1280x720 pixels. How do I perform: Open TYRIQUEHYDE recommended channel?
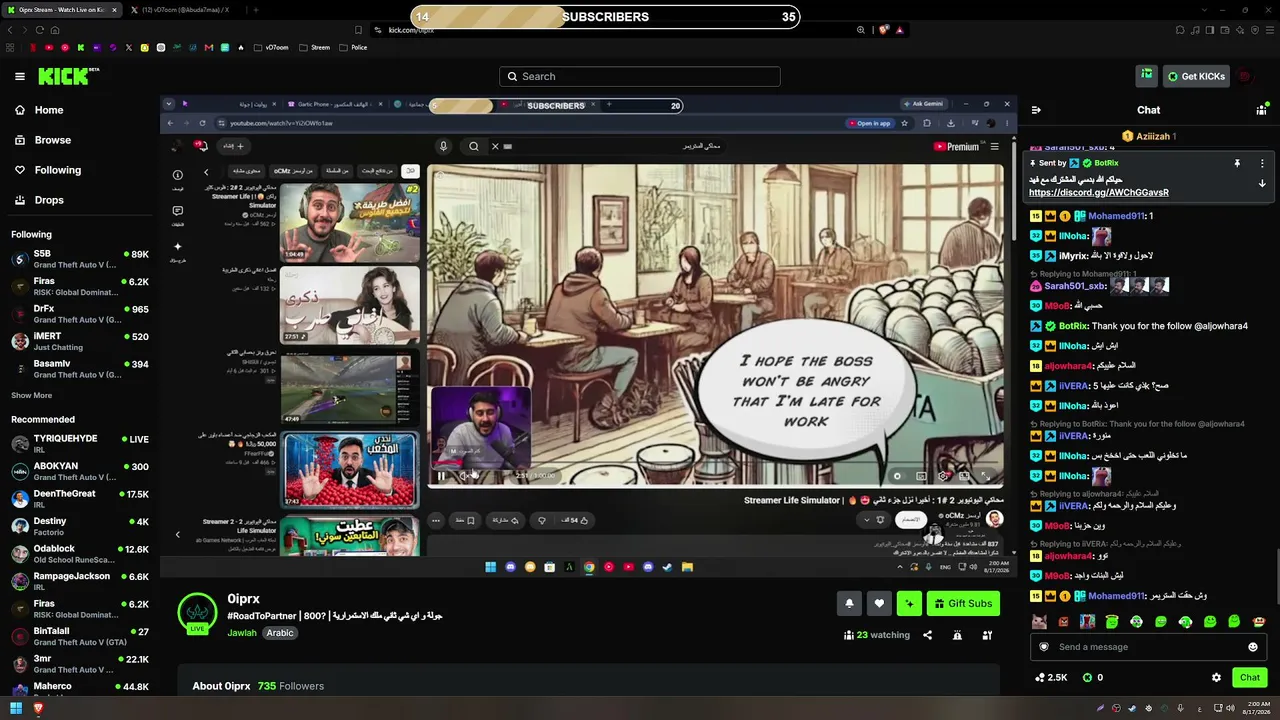pyautogui.click(x=80, y=444)
